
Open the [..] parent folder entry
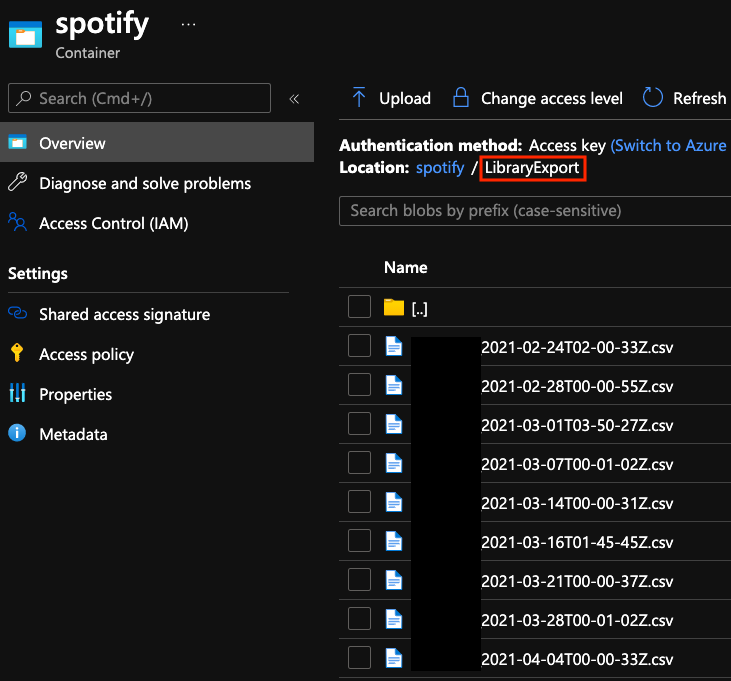coord(420,309)
